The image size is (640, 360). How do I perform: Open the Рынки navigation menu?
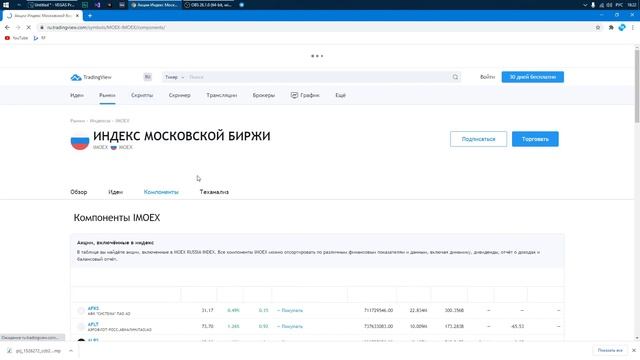107,95
